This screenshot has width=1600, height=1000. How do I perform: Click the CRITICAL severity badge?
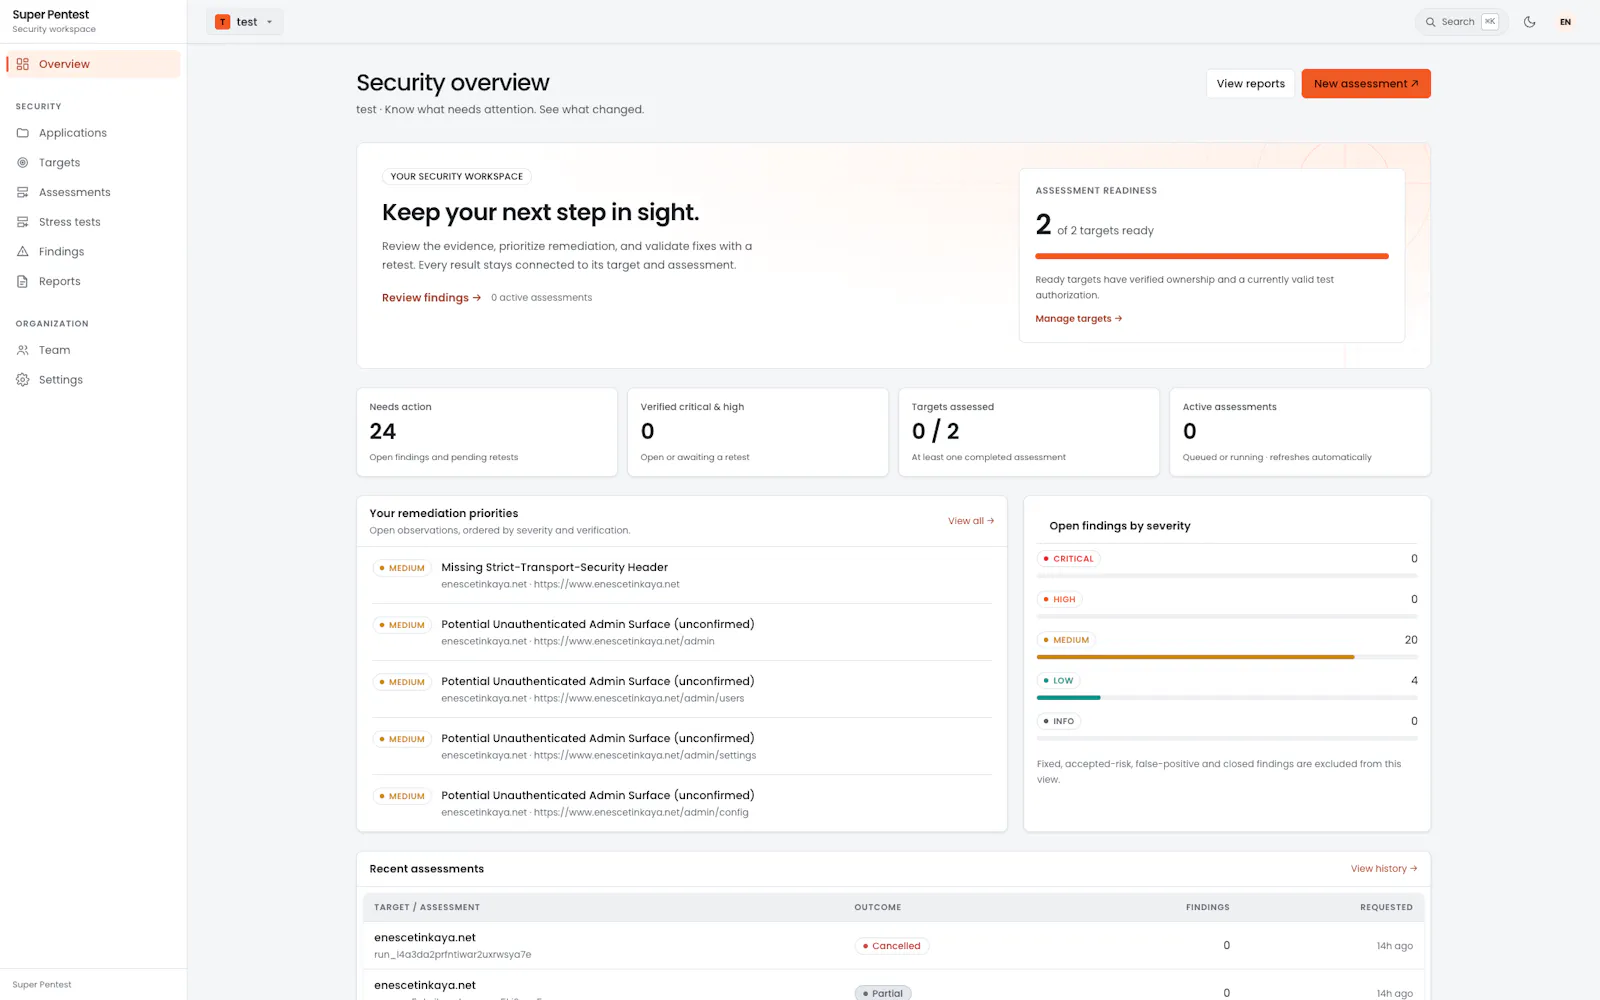click(x=1068, y=559)
